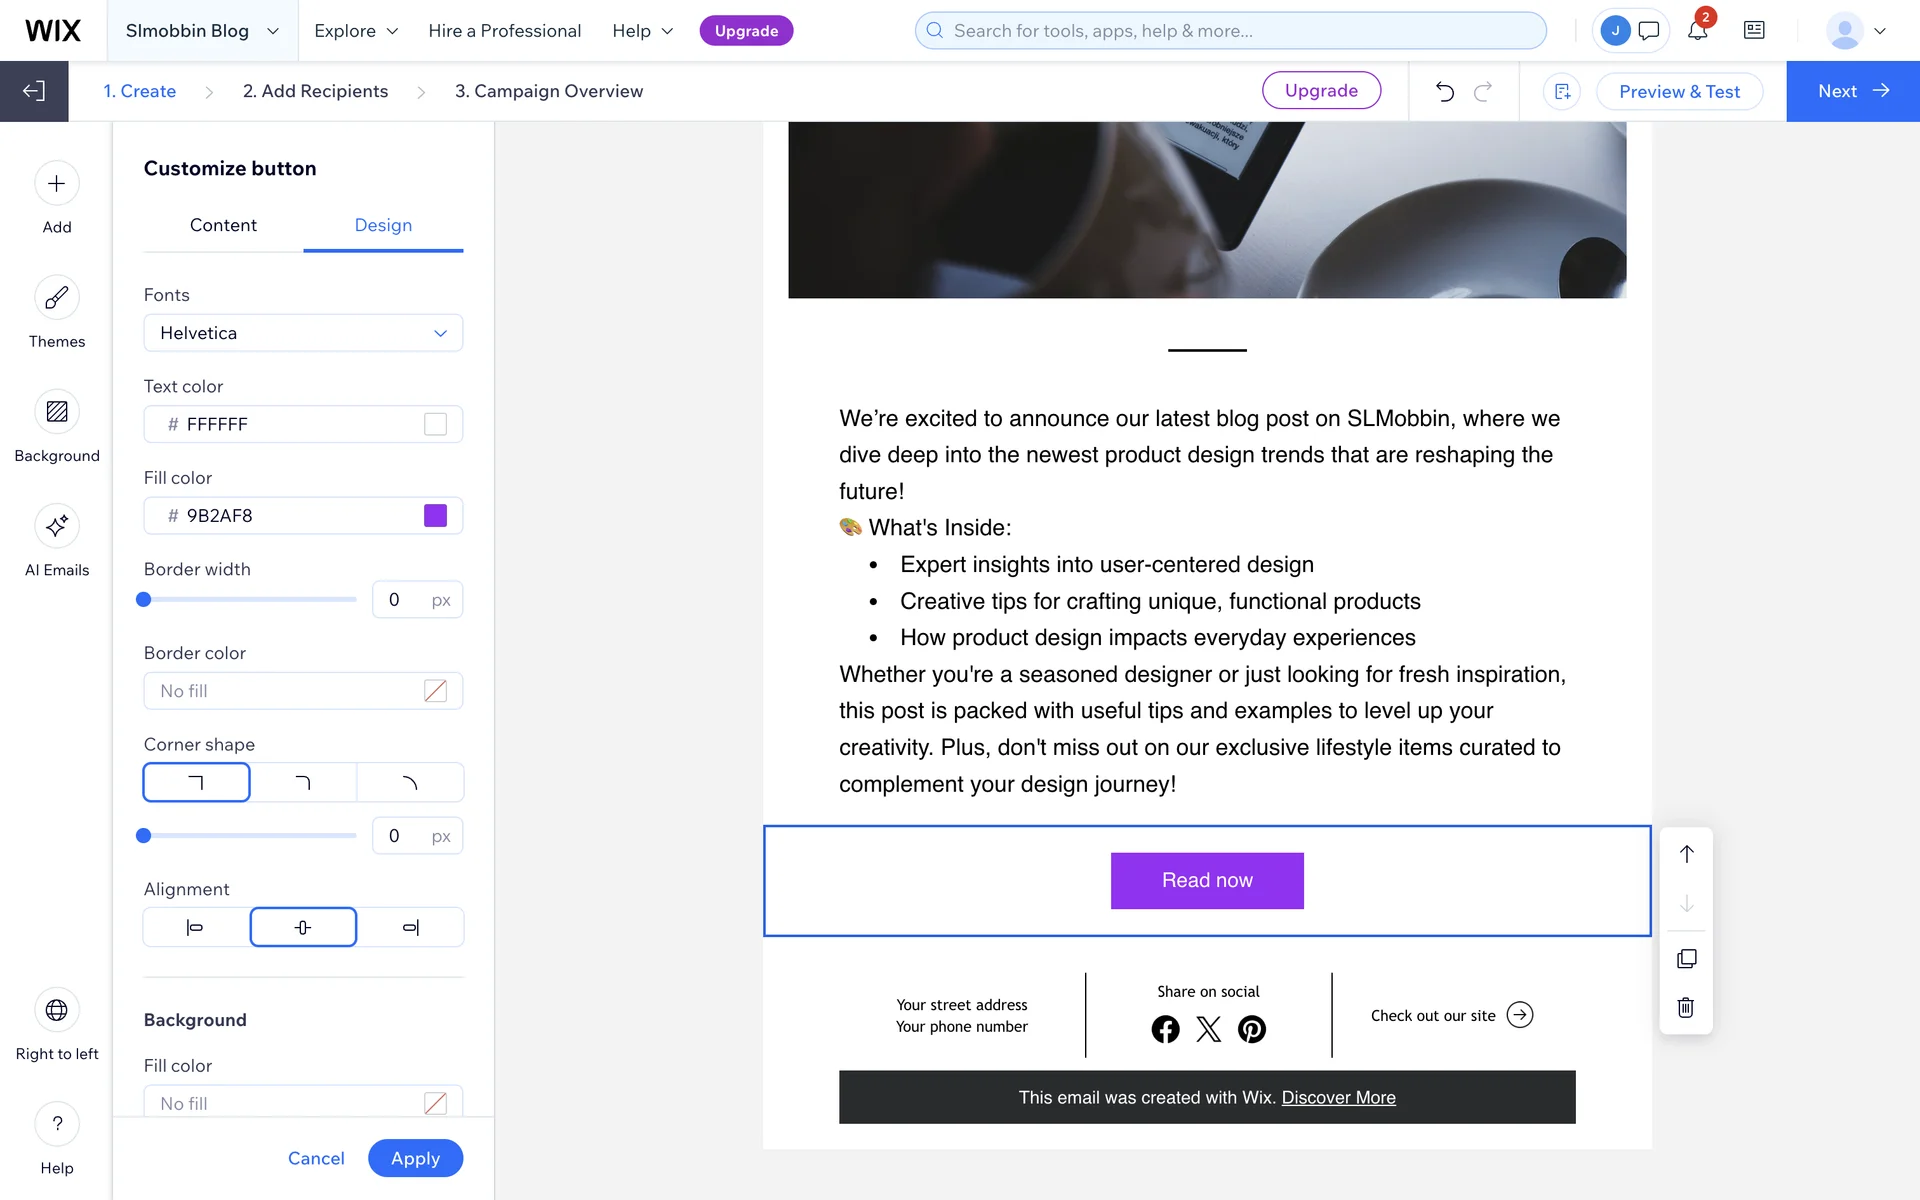Expand the Helvetica fonts dropdown

[303, 333]
